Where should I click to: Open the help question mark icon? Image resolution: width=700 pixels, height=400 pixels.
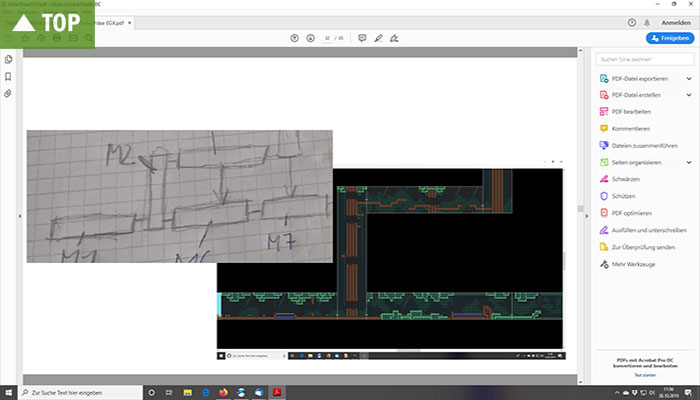(631, 22)
